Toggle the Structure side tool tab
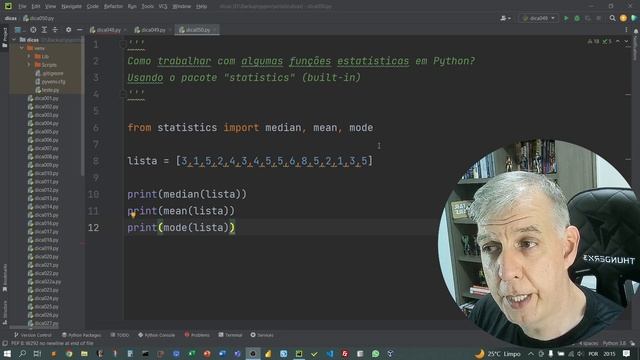 click(x=4, y=312)
